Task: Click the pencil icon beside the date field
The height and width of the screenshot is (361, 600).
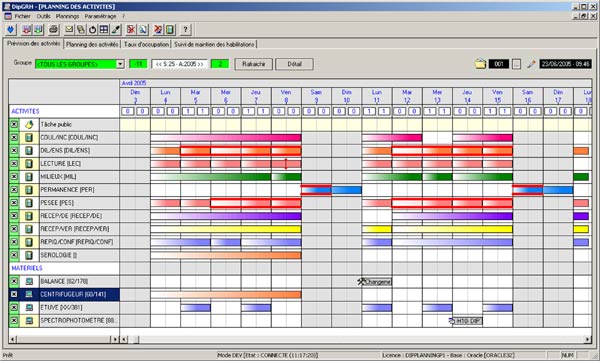Action: tap(531, 64)
